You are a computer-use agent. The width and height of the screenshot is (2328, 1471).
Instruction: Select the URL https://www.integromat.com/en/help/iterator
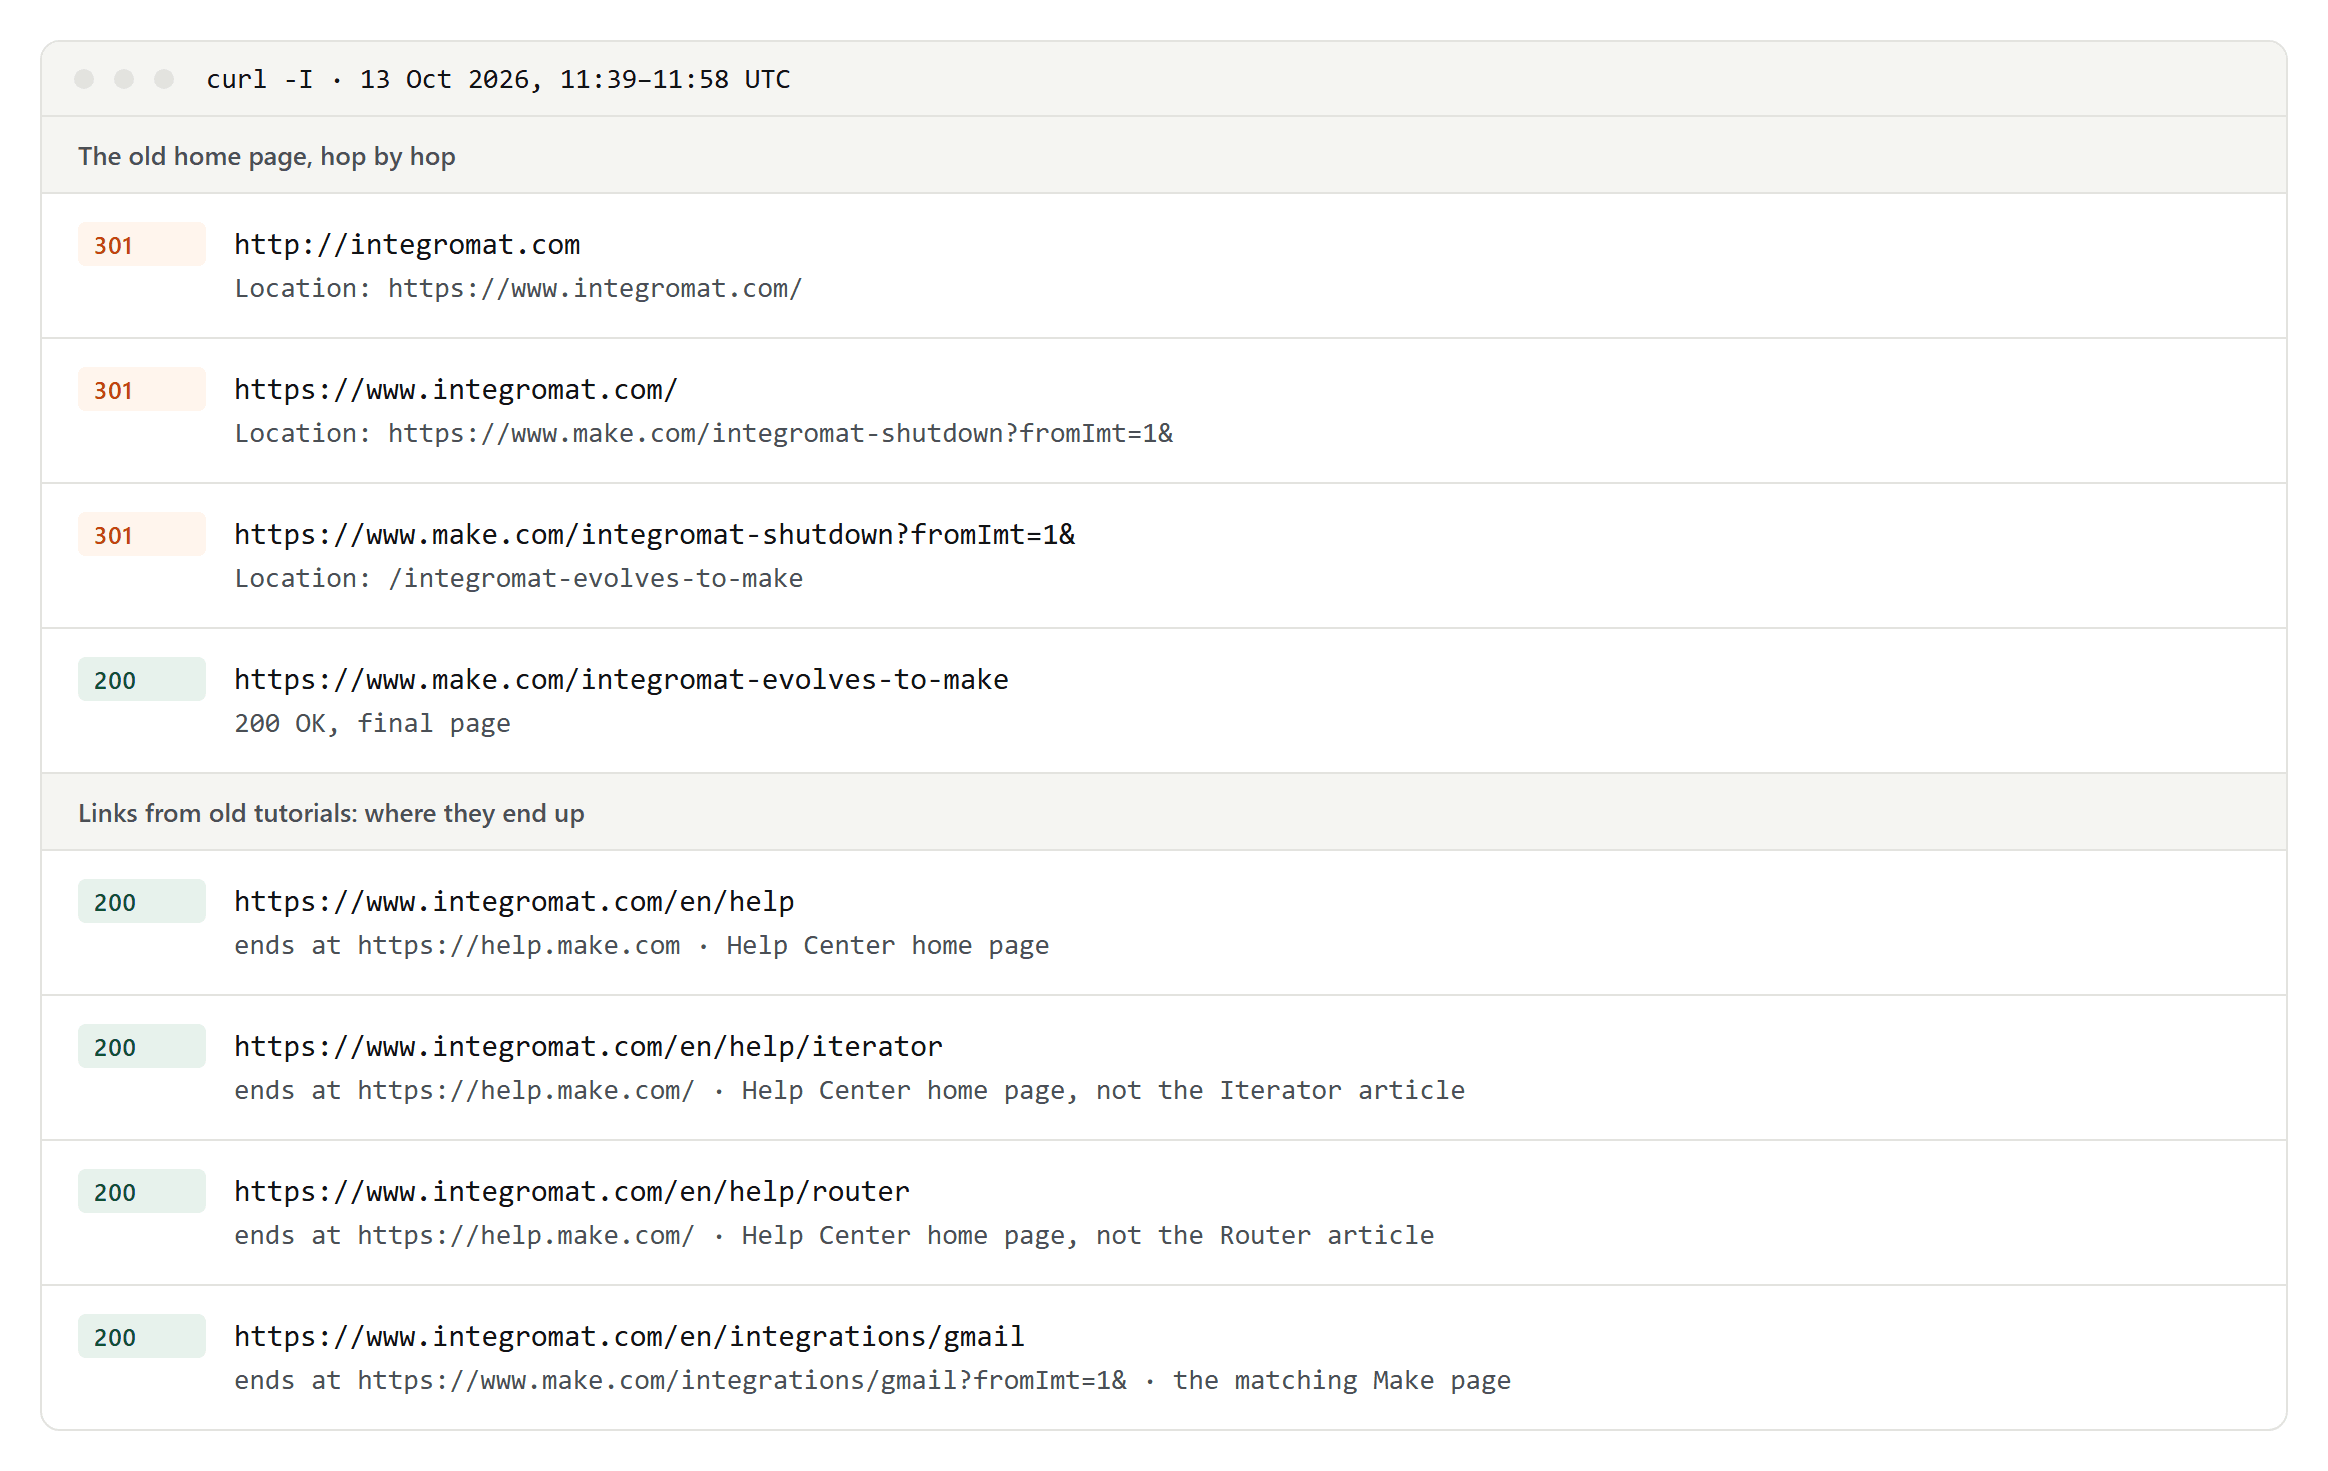(588, 1046)
